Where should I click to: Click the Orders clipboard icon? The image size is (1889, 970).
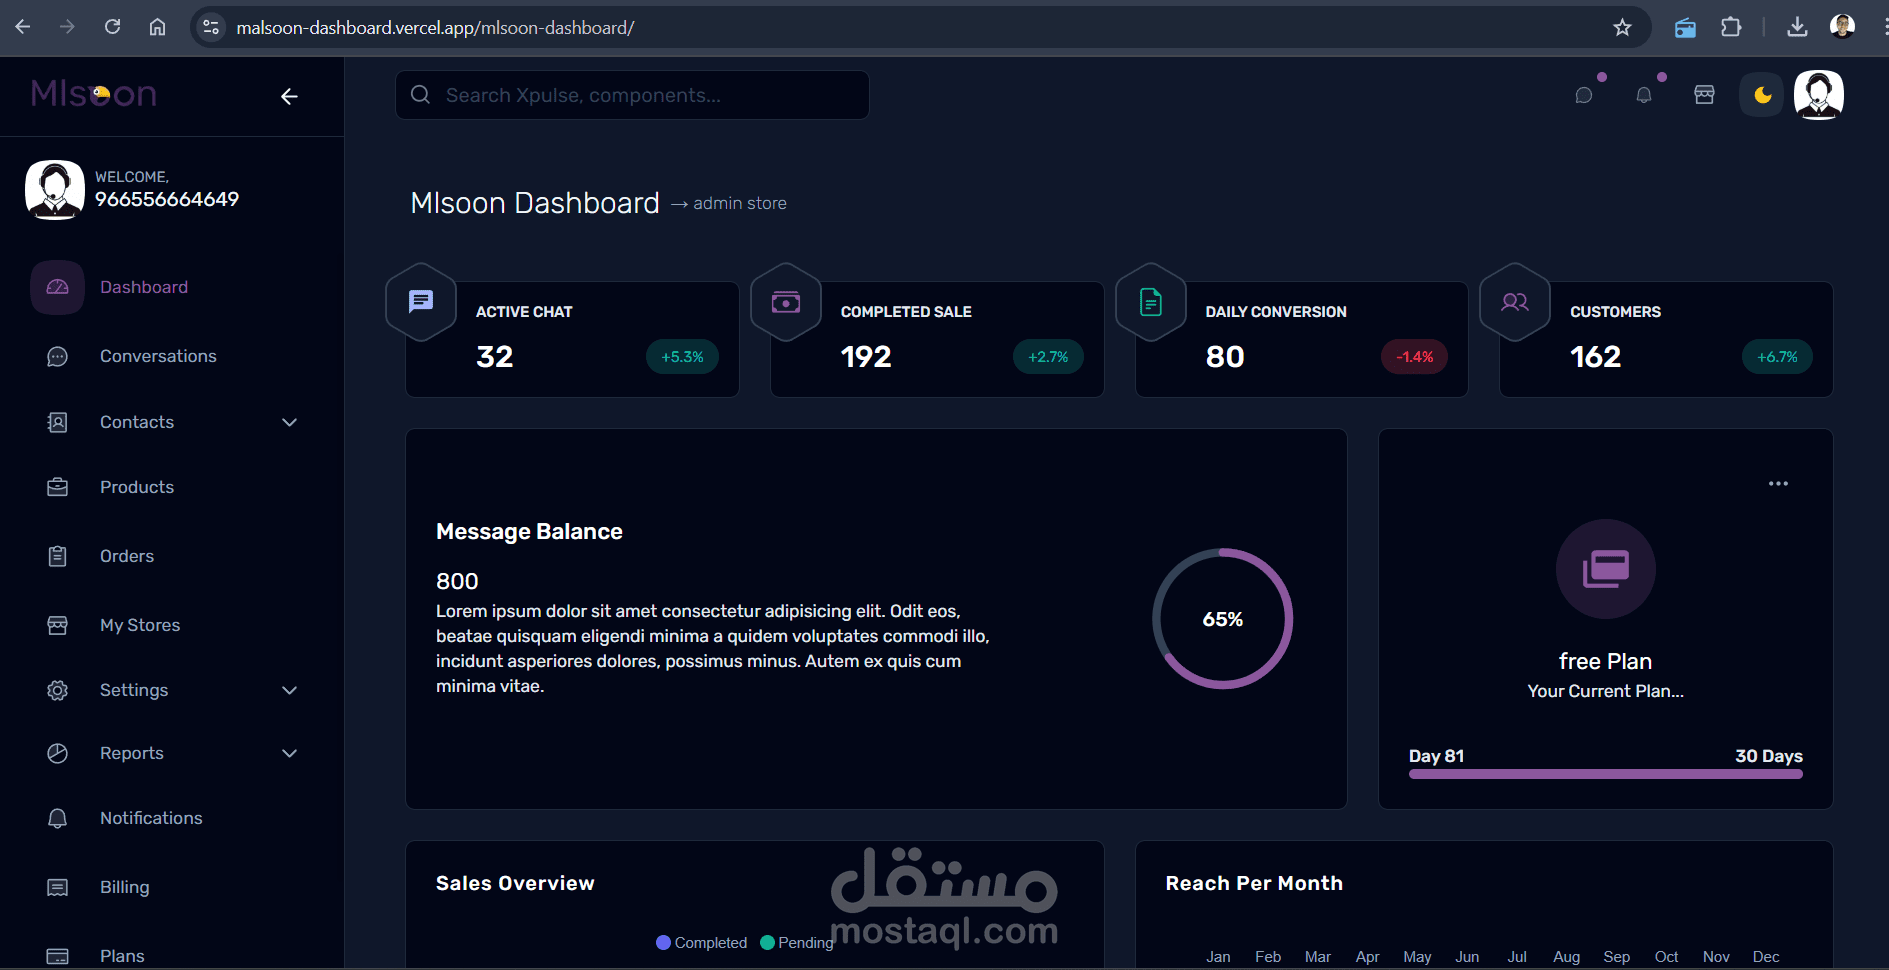coord(58,556)
